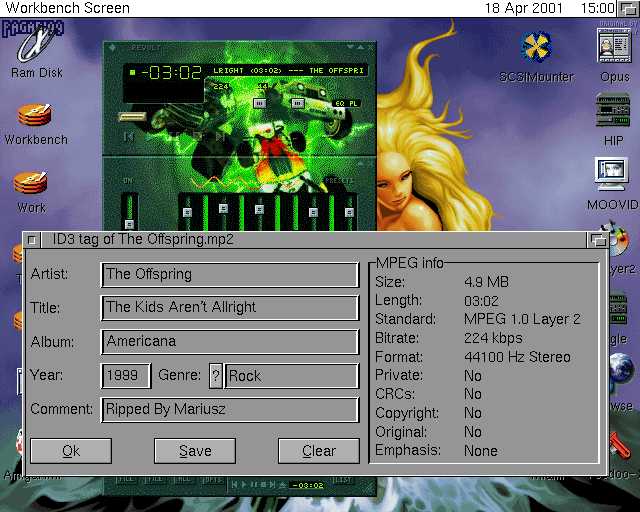This screenshot has width=640, height=512.
Task: Click the -03:02 time in the playlist bar
Action: (x=308, y=485)
